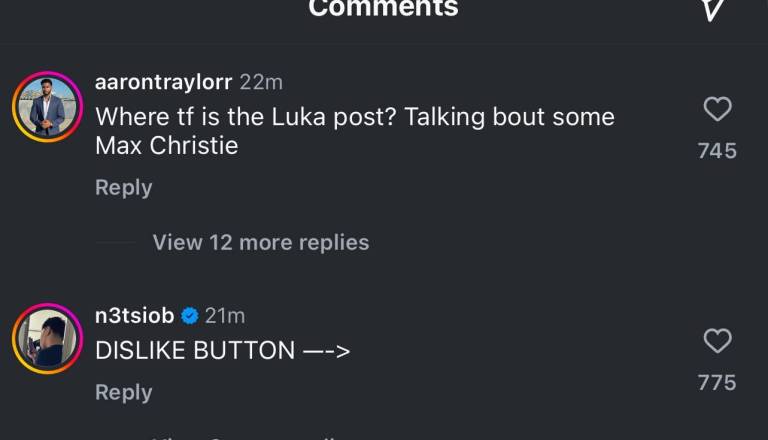Click n3tsiob's blue verified badge

189,316
